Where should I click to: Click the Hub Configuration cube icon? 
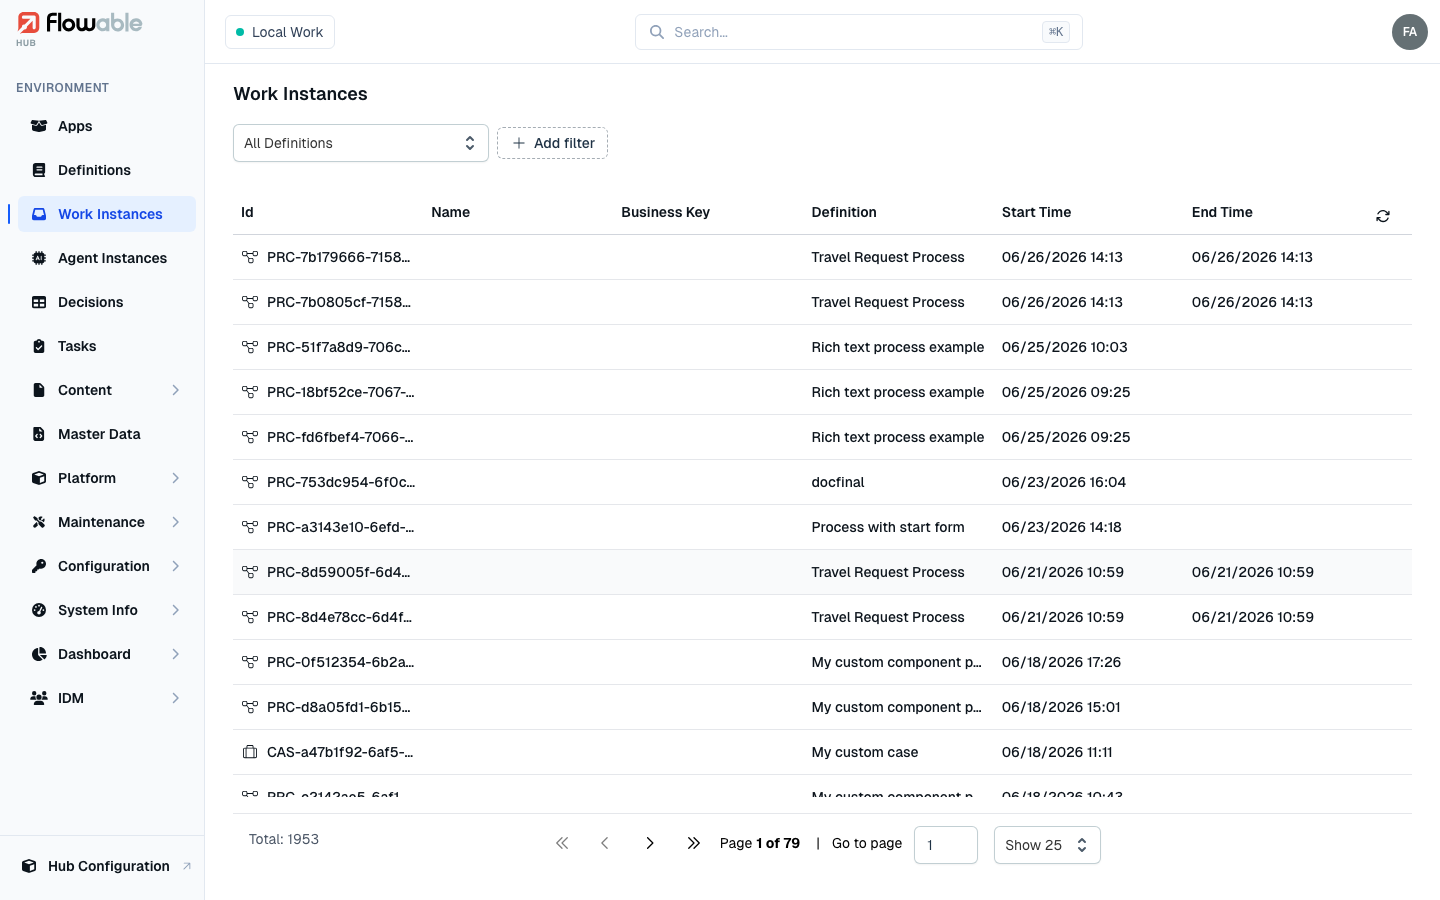pyautogui.click(x=29, y=866)
